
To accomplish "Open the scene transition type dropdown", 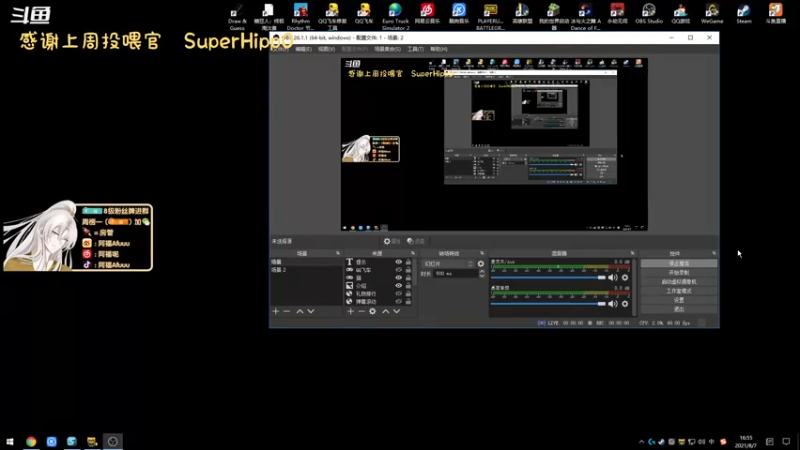I will coord(448,264).
